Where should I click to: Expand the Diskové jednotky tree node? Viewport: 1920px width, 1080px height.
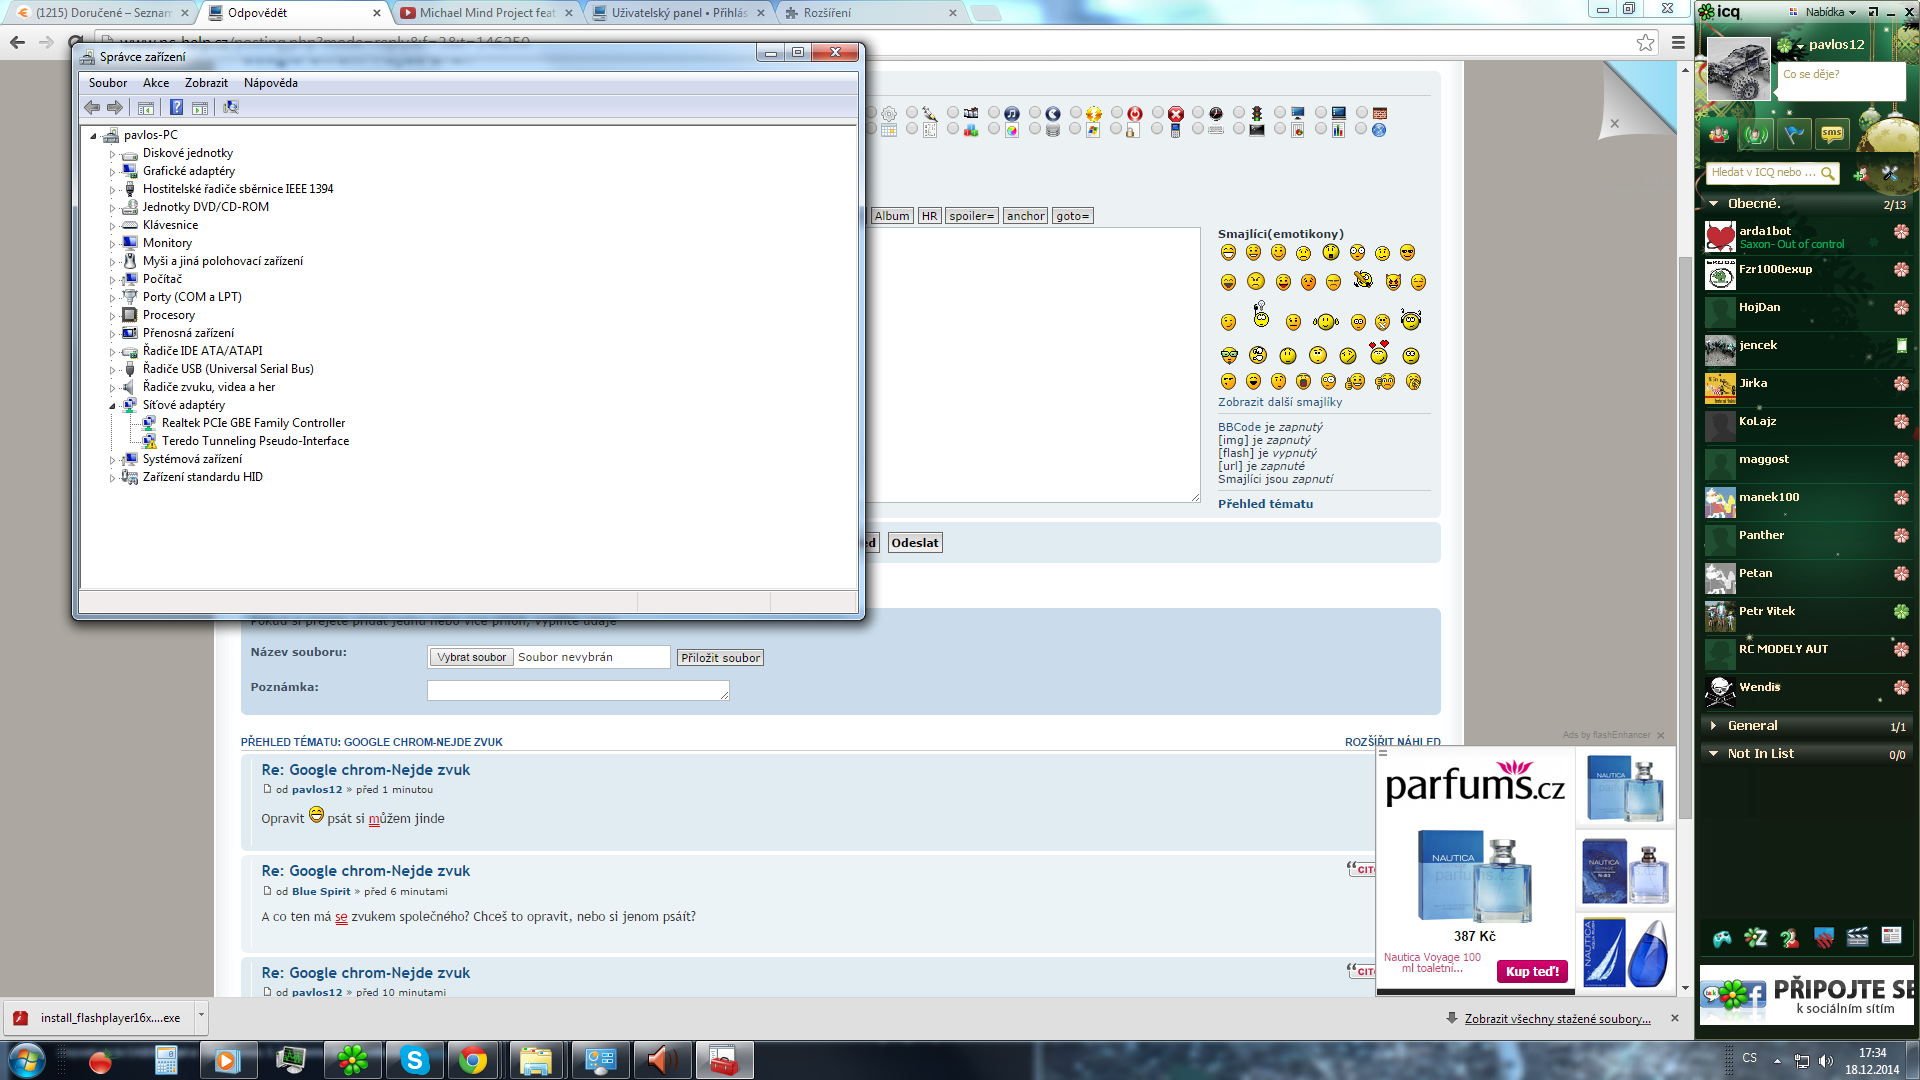tap(112, 154)
